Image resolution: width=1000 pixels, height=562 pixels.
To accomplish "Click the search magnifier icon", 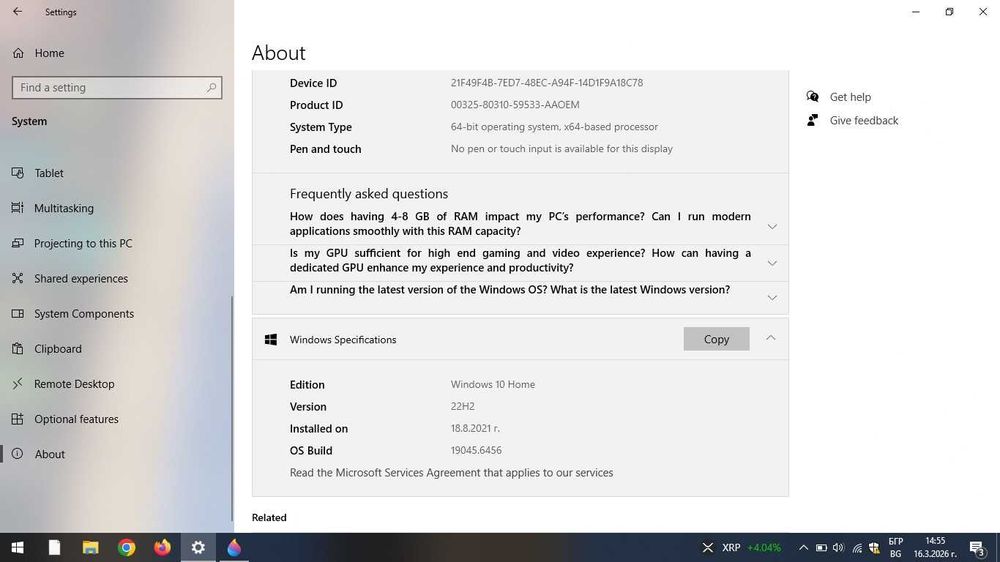I will [211, 87].
